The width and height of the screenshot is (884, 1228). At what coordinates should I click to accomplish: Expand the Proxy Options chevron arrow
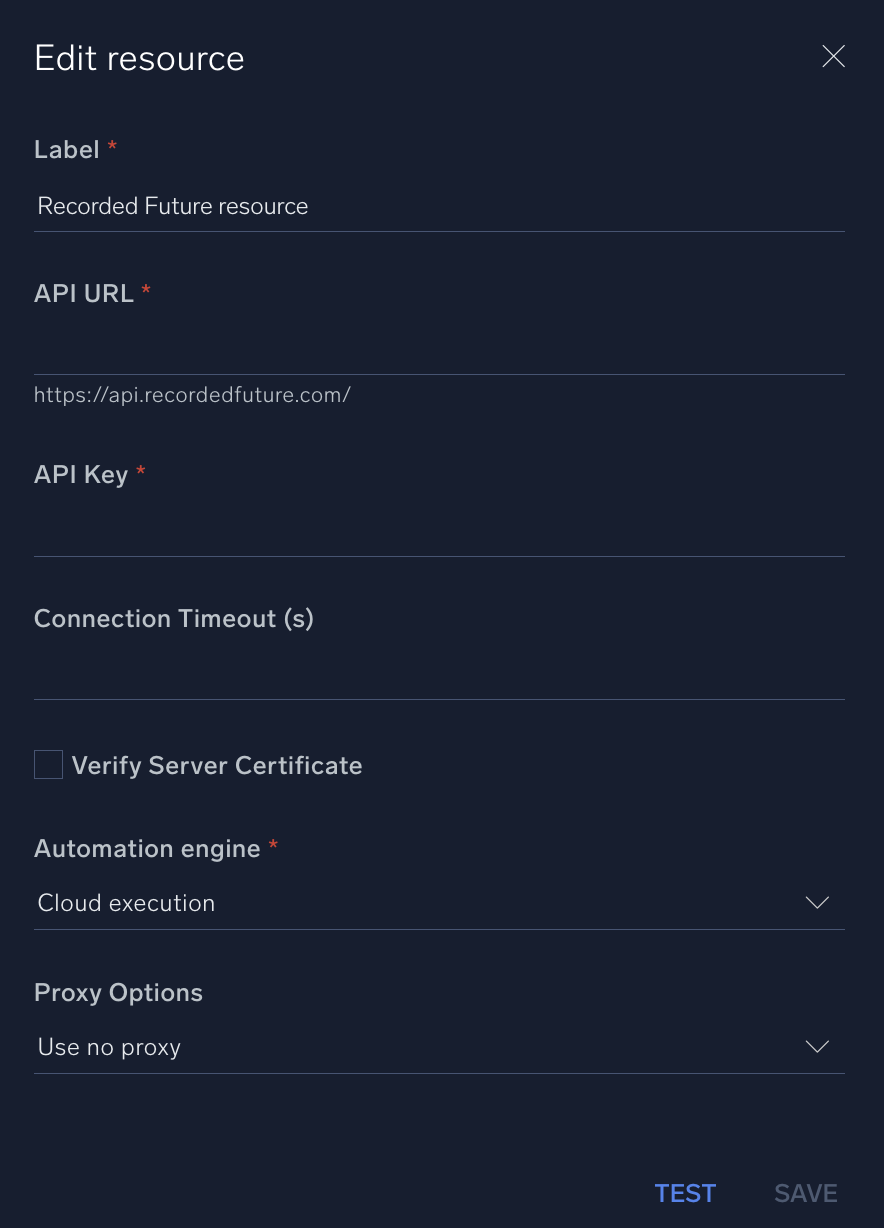pos(817,1047)
